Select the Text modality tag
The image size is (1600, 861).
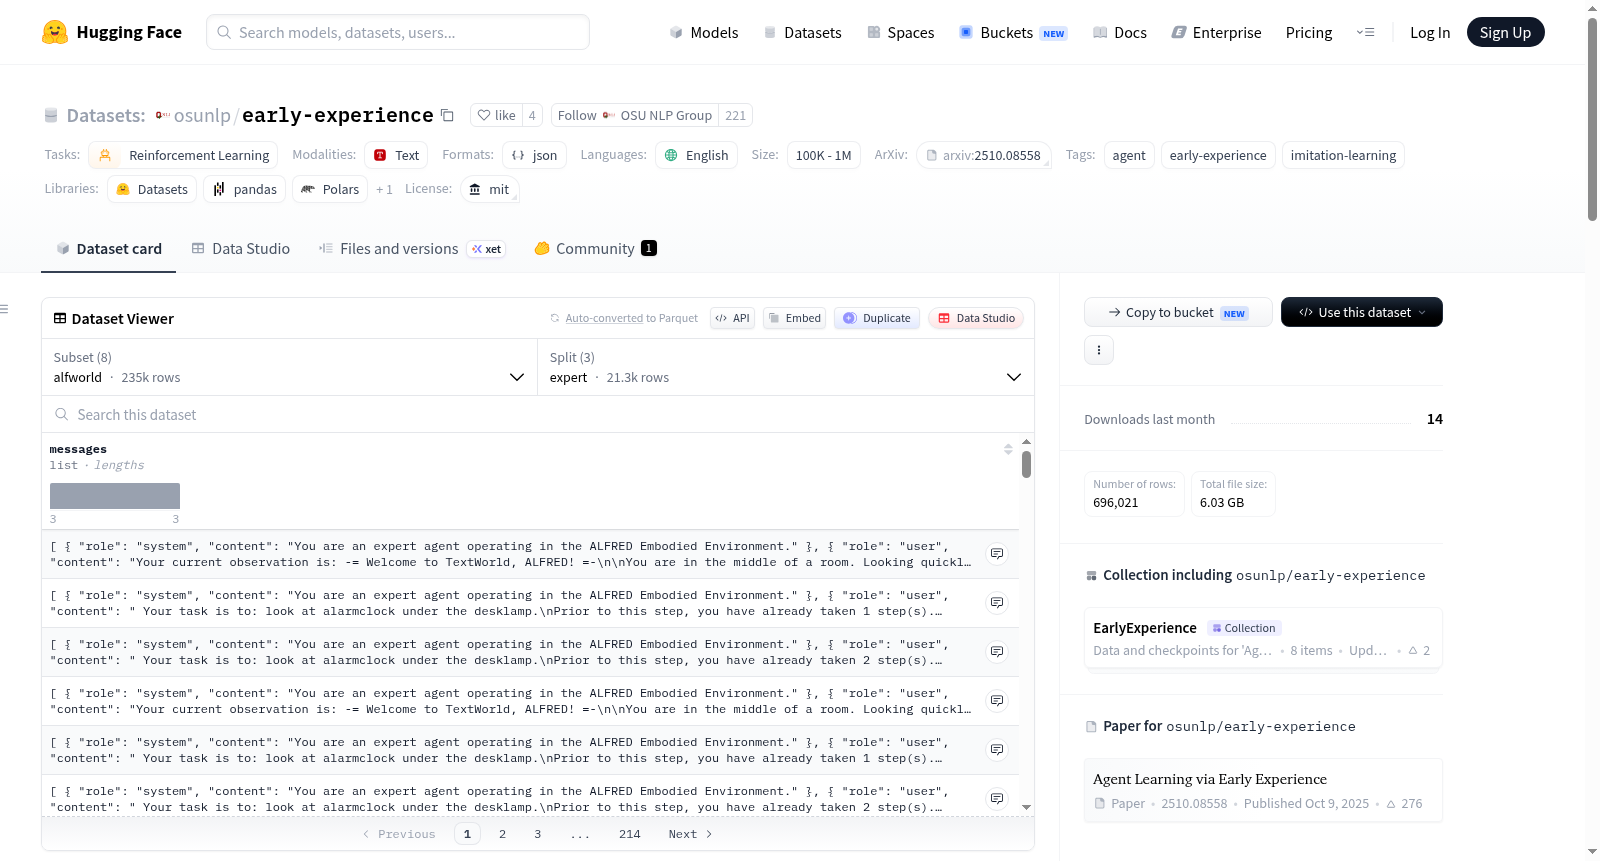coord(397,155)
